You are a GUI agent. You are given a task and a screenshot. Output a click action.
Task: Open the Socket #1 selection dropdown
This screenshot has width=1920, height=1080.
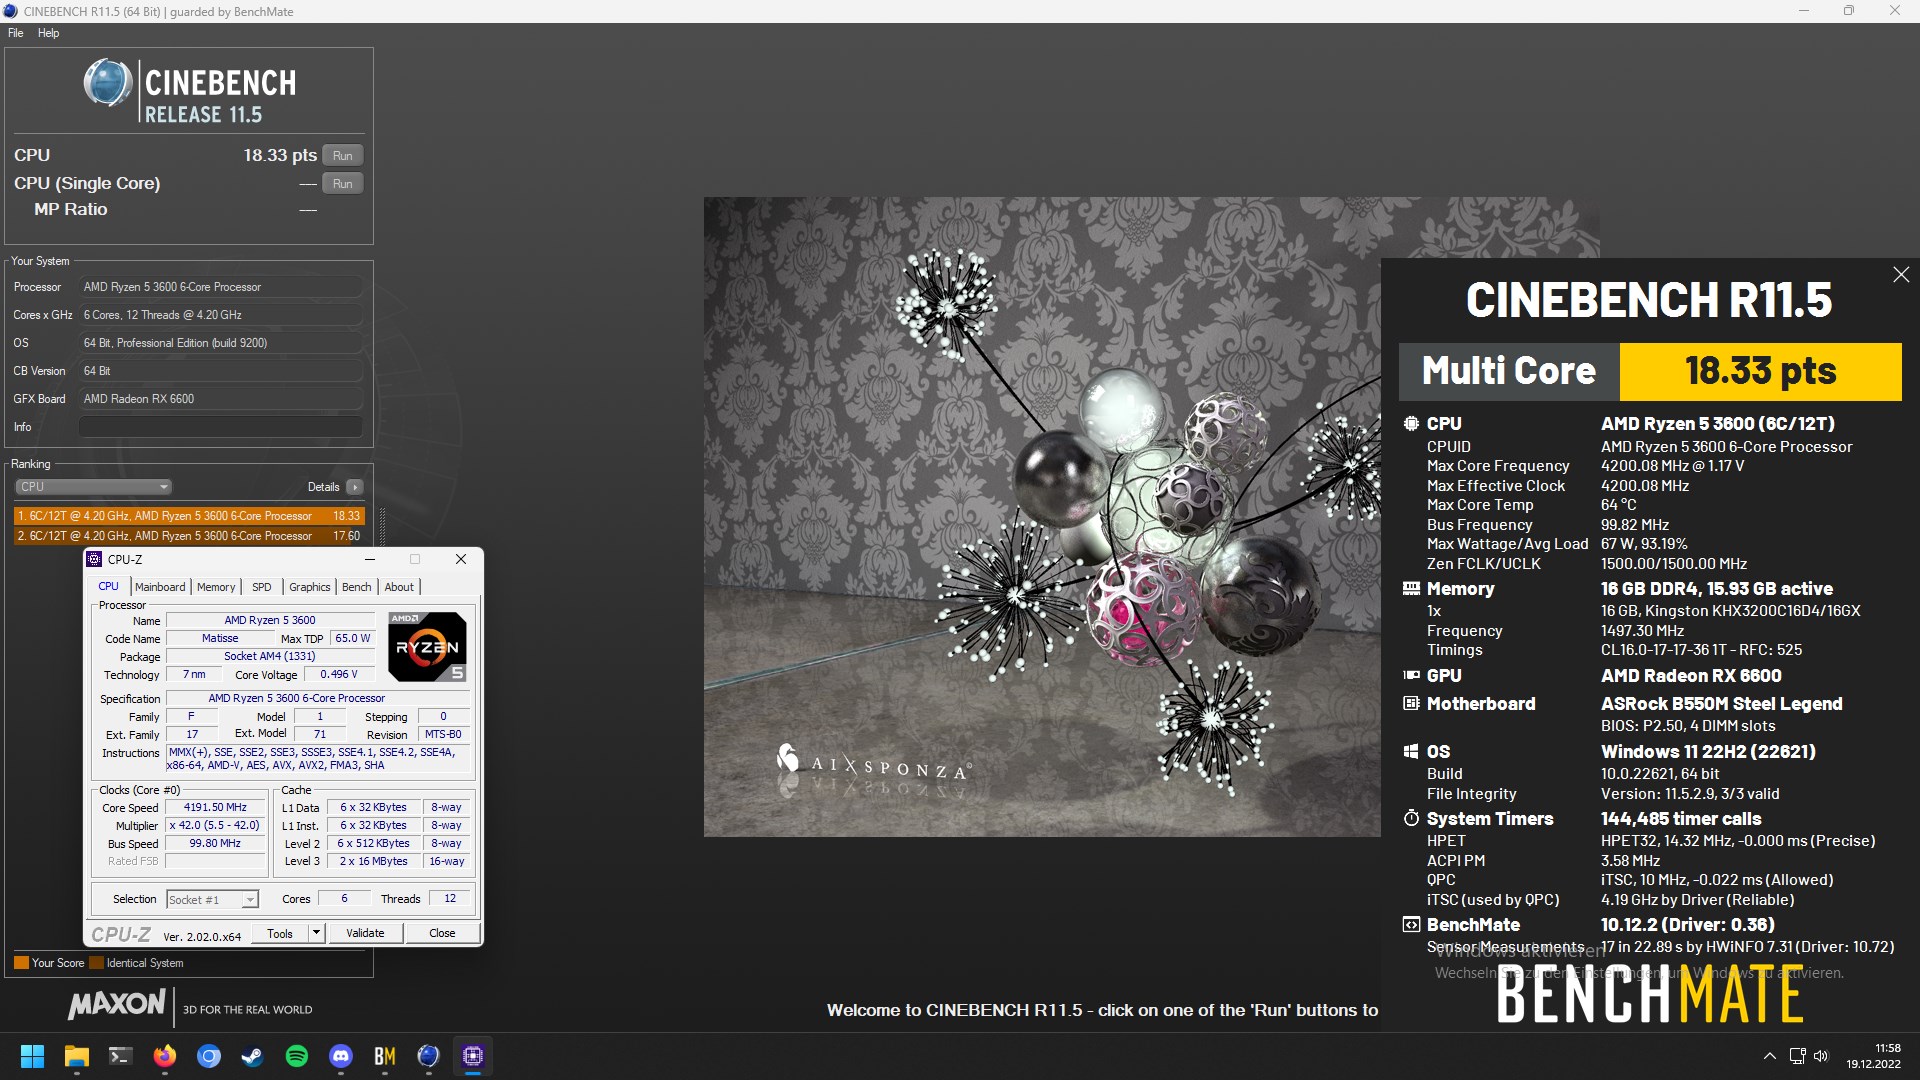click(213, 900)
